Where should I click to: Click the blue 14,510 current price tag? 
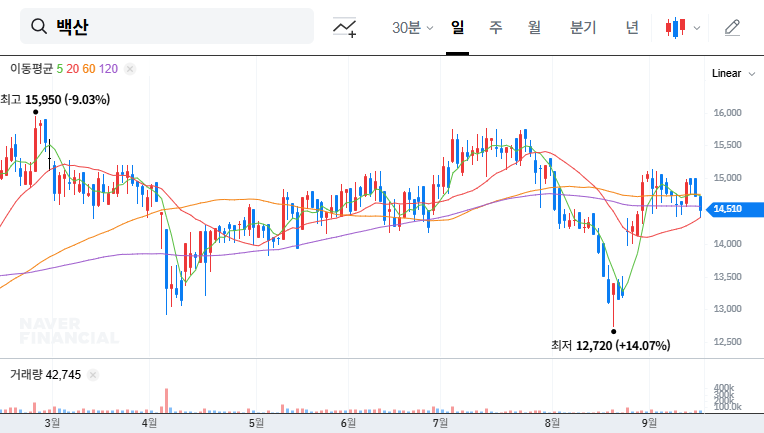click(732, 209)
